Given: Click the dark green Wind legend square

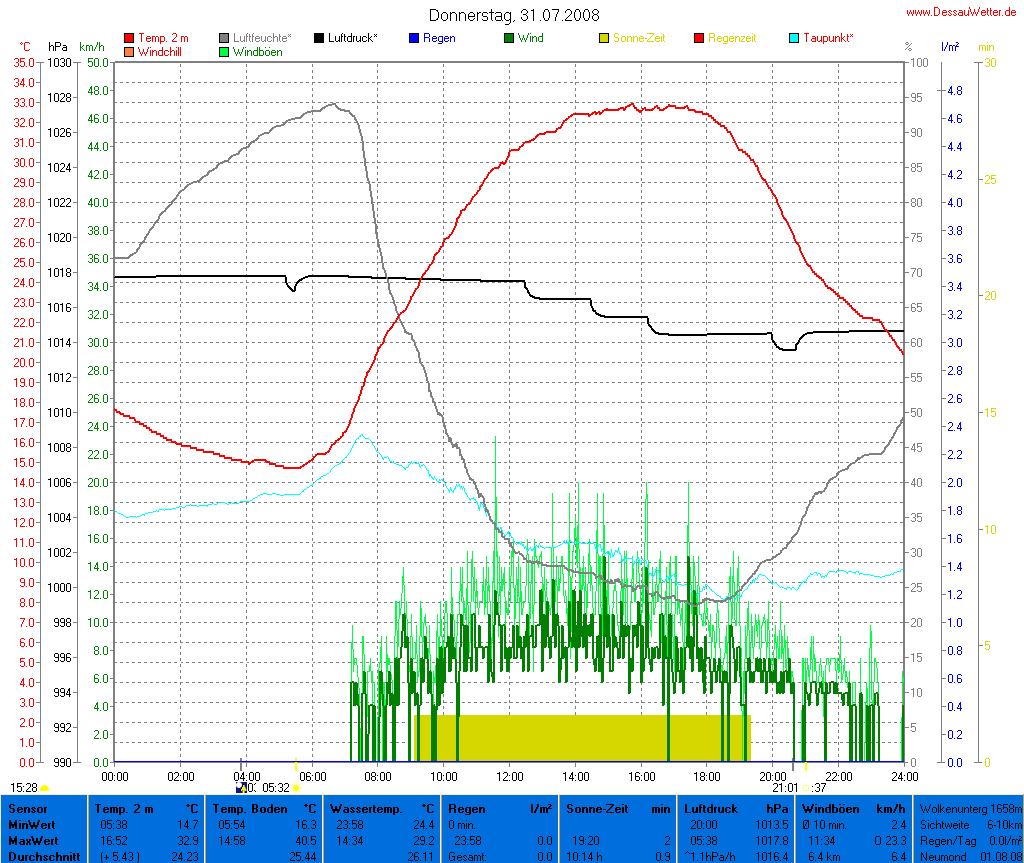Looking at the screenshot, I should [510, 38].
